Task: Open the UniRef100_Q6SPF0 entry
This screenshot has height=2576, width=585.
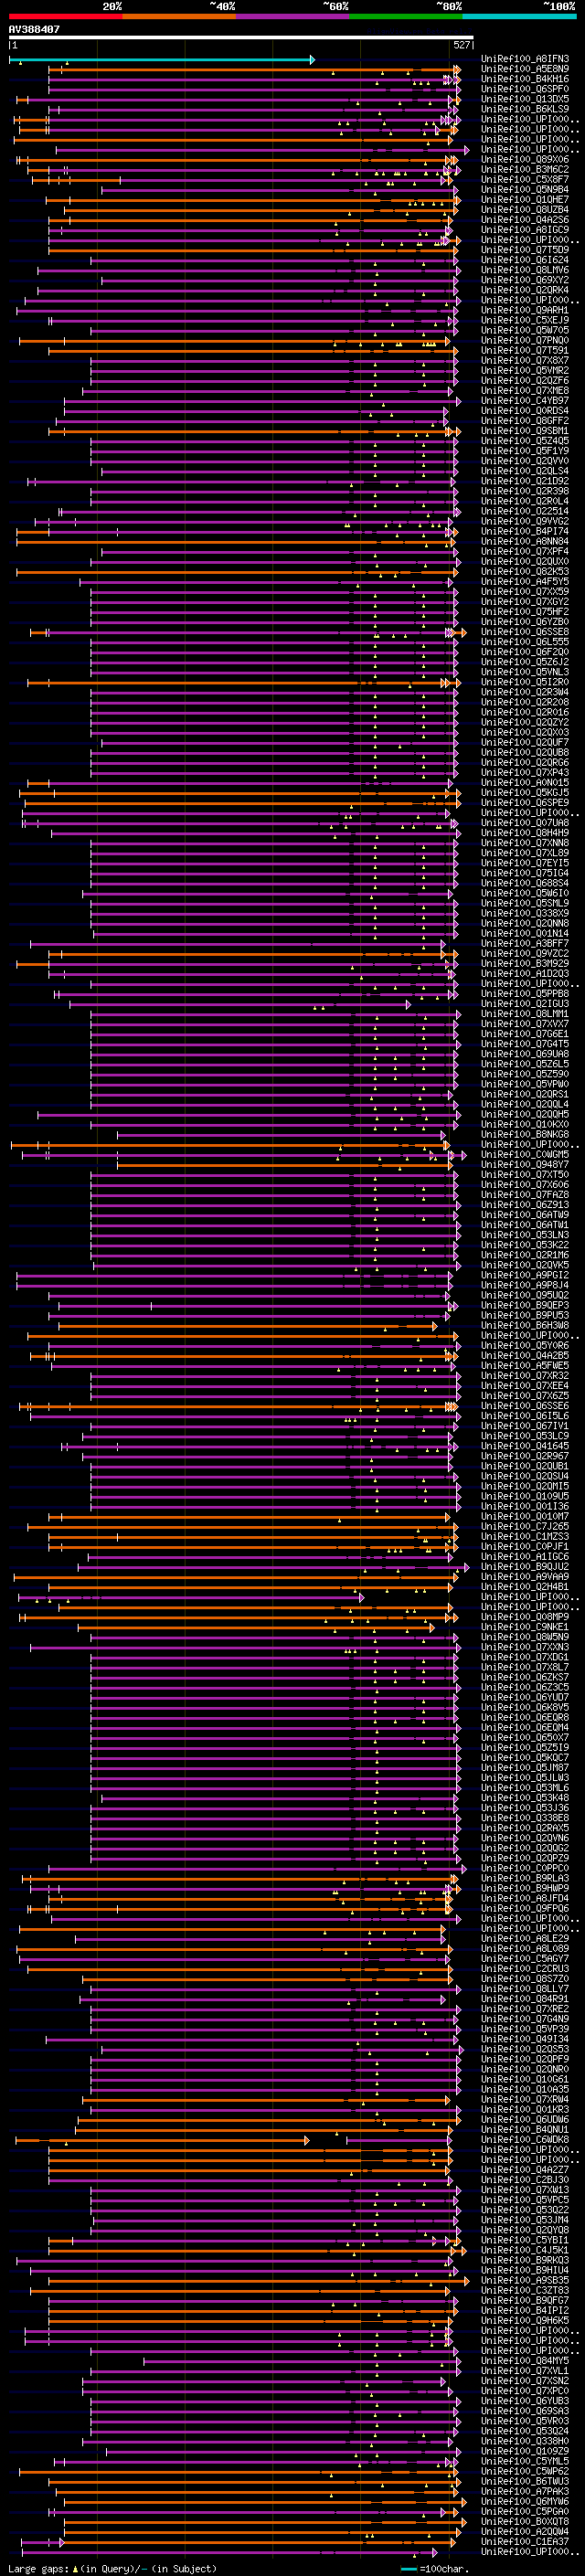Action: coord(525,89)
